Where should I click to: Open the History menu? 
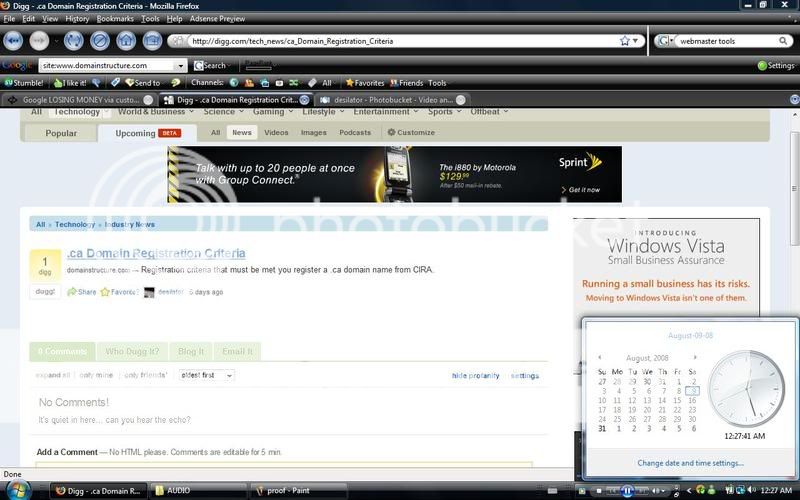pyautogui.click(x=77, y=19)
